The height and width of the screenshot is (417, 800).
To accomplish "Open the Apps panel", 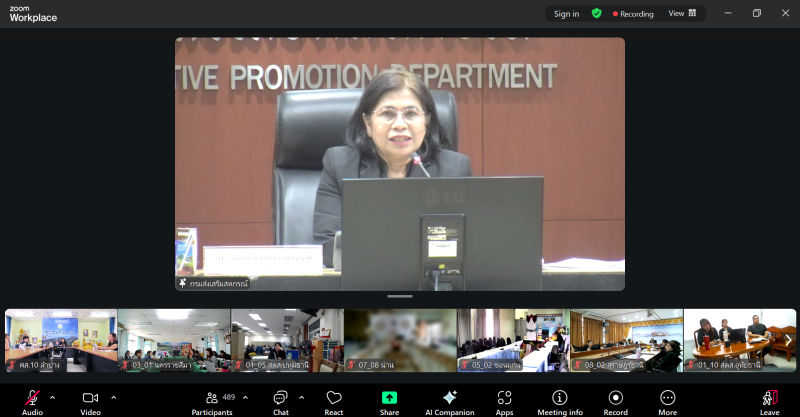I will pos(504,398).
